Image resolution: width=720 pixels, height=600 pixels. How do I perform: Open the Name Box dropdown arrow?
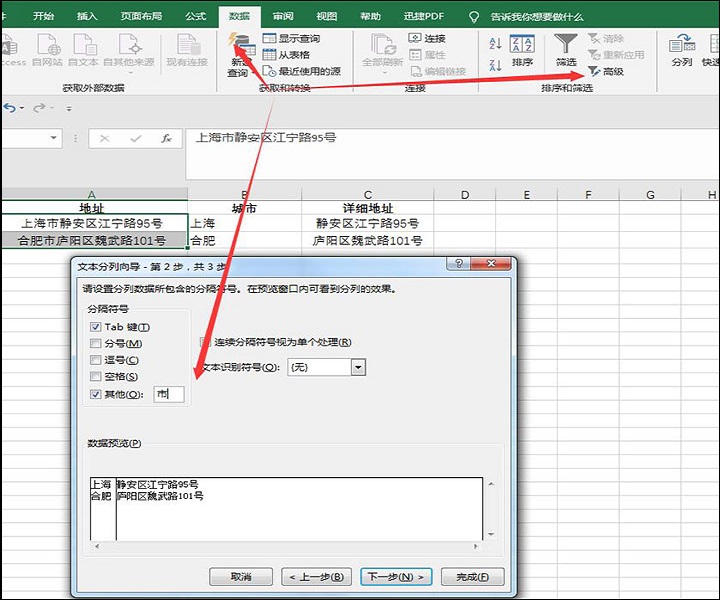(x=54, y=137)
